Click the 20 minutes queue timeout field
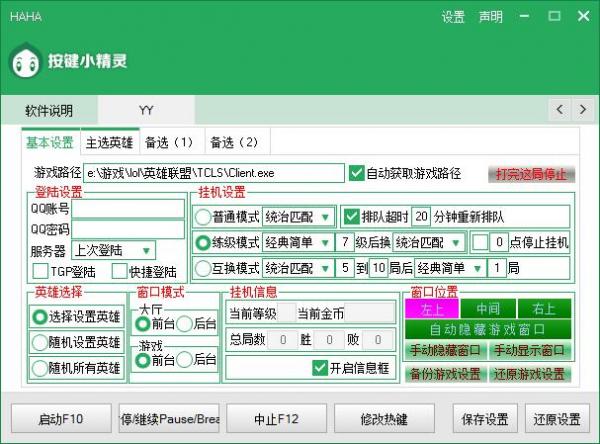 click(421, 217)
